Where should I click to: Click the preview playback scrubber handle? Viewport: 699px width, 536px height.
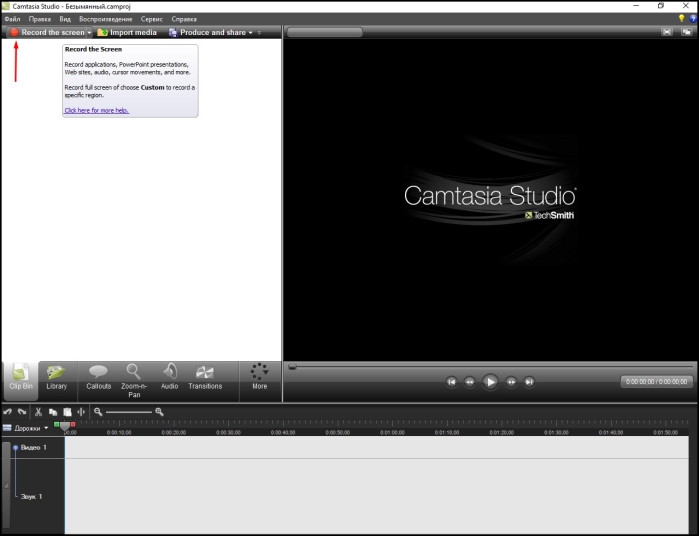[292, 367]
